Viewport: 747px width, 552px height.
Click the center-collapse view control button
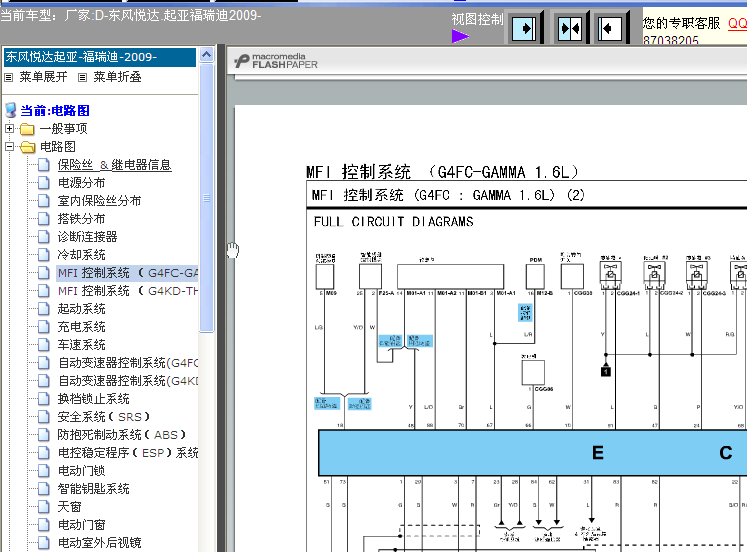[570, 29]
